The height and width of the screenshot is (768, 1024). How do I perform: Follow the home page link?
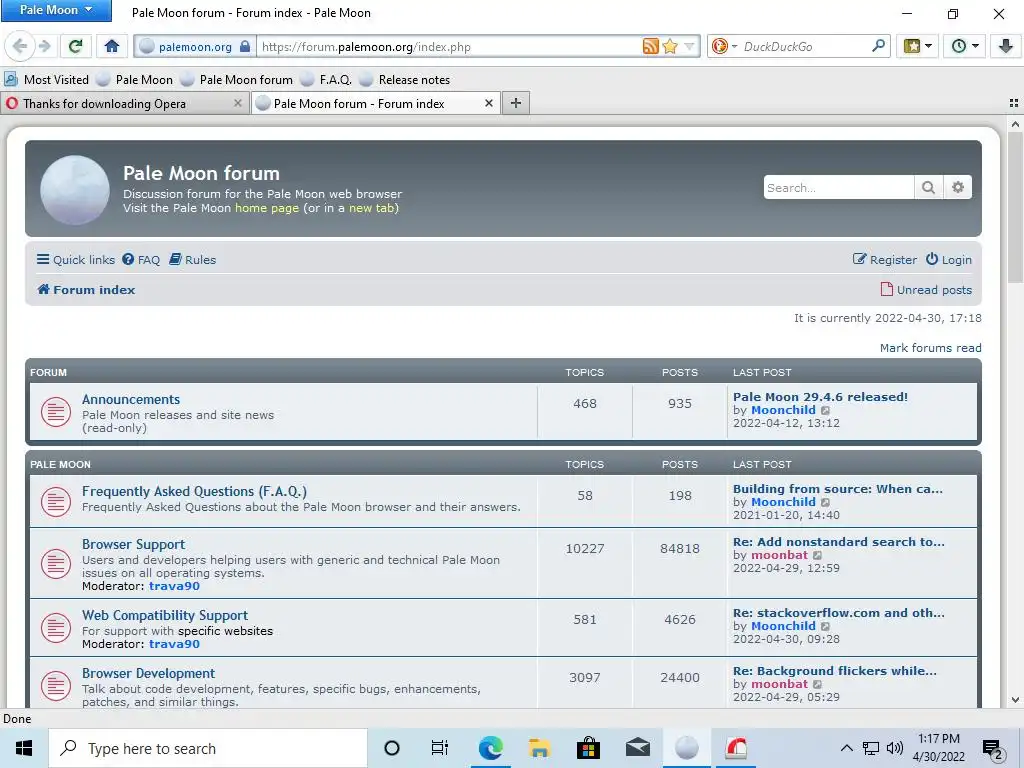266,208
